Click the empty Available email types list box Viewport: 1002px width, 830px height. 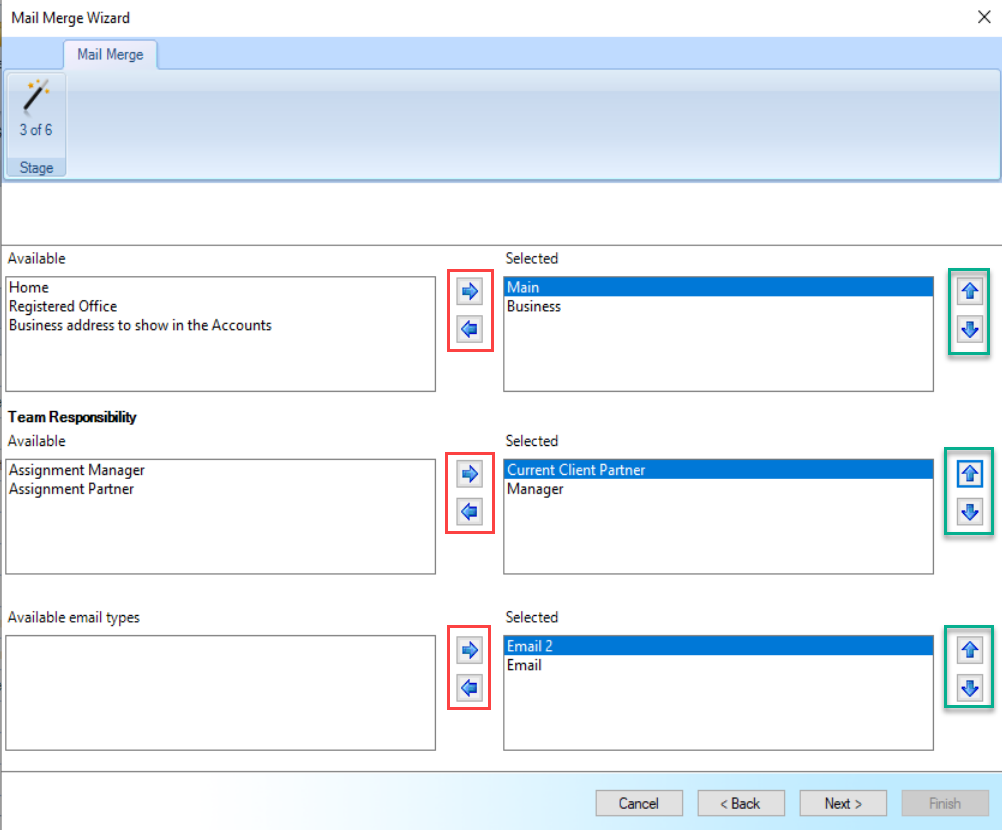coord(220,693)
